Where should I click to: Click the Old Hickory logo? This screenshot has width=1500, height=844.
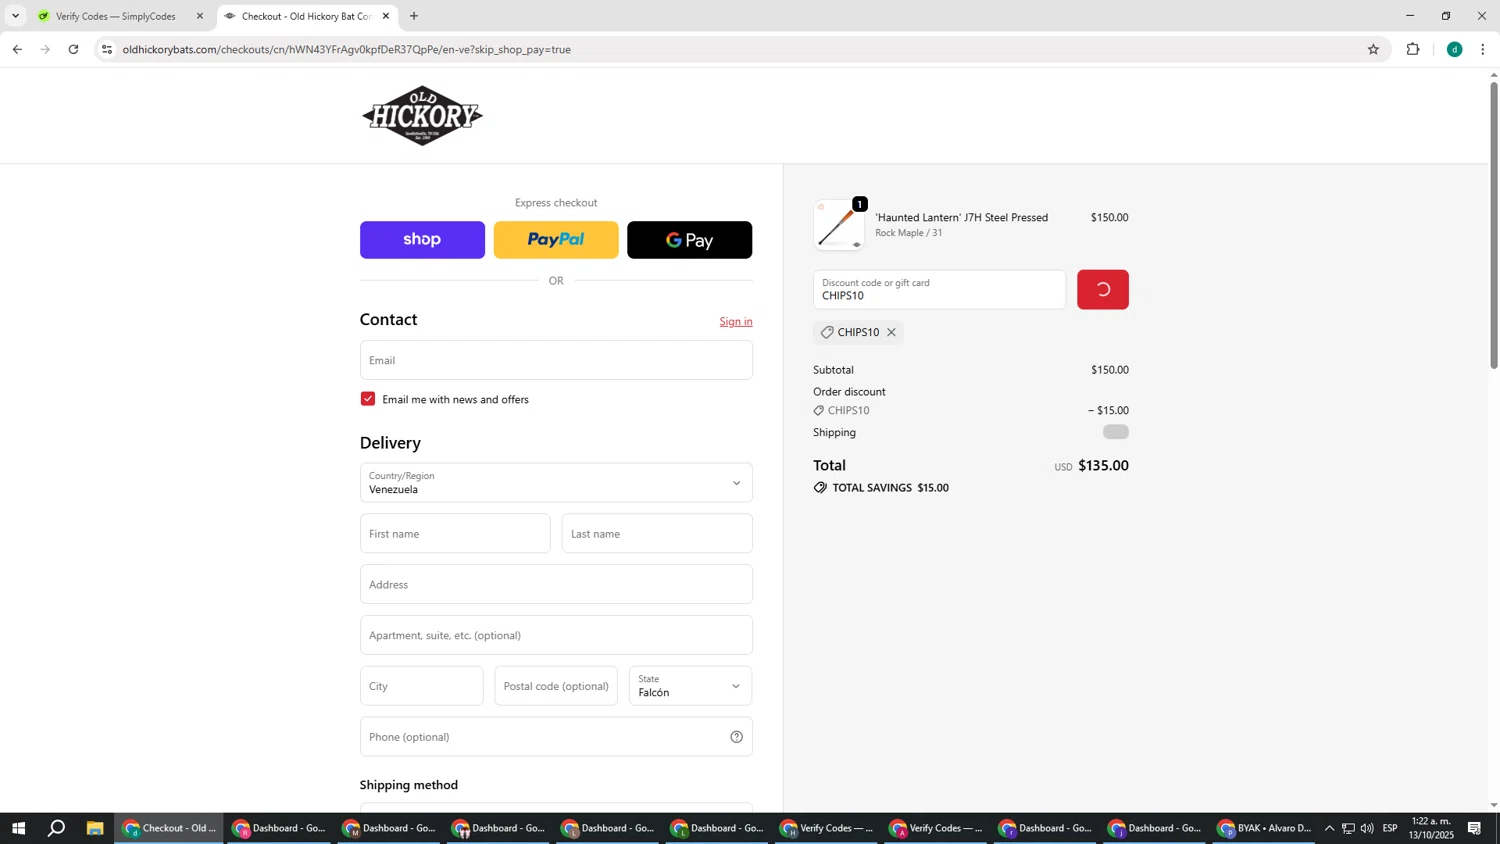[x=422, y=116]
